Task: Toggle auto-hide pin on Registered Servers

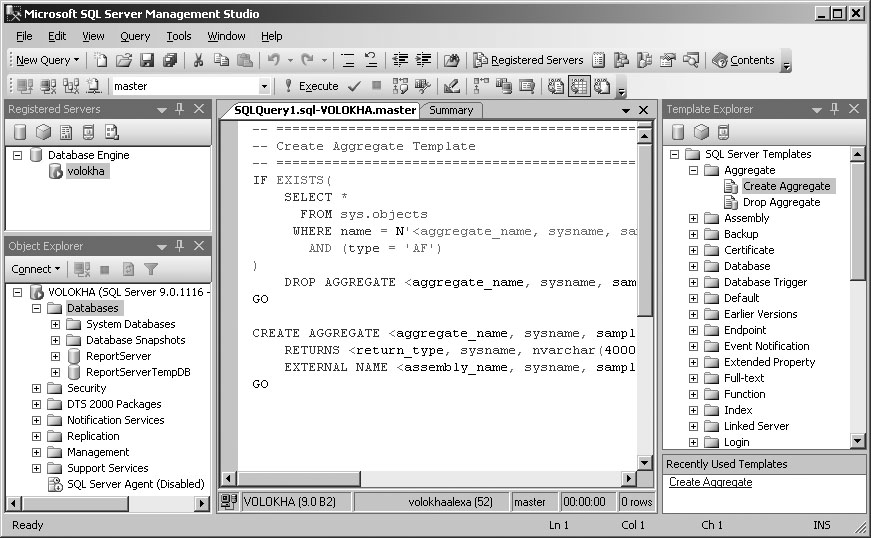Action: click(x=180, y=109)
